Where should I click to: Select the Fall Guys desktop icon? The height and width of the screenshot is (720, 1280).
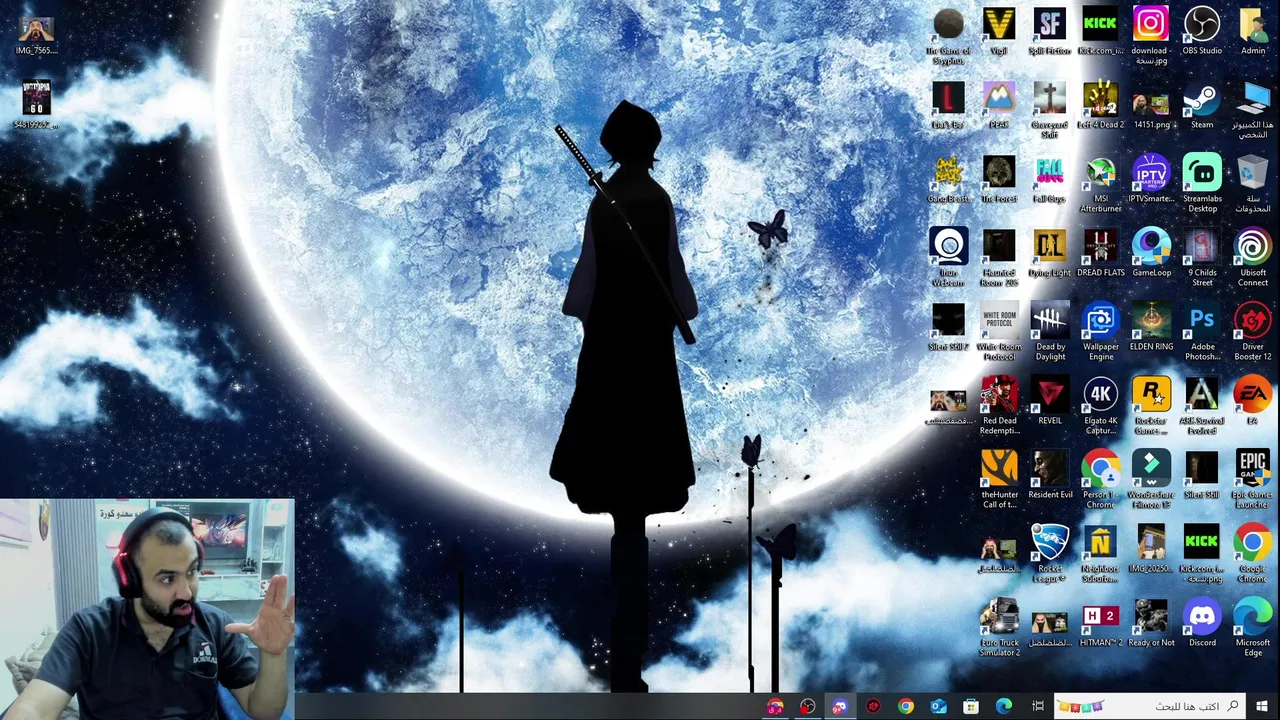tap(1049, 179)
